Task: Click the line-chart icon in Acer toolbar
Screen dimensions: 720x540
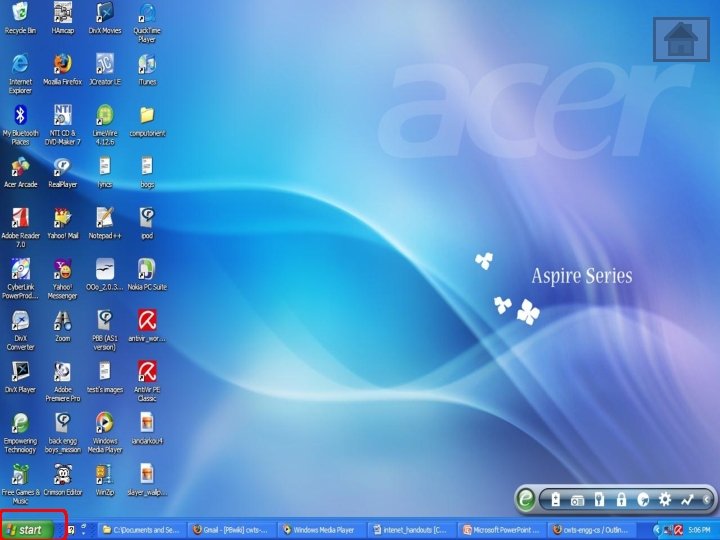Action: click(687, 499)
